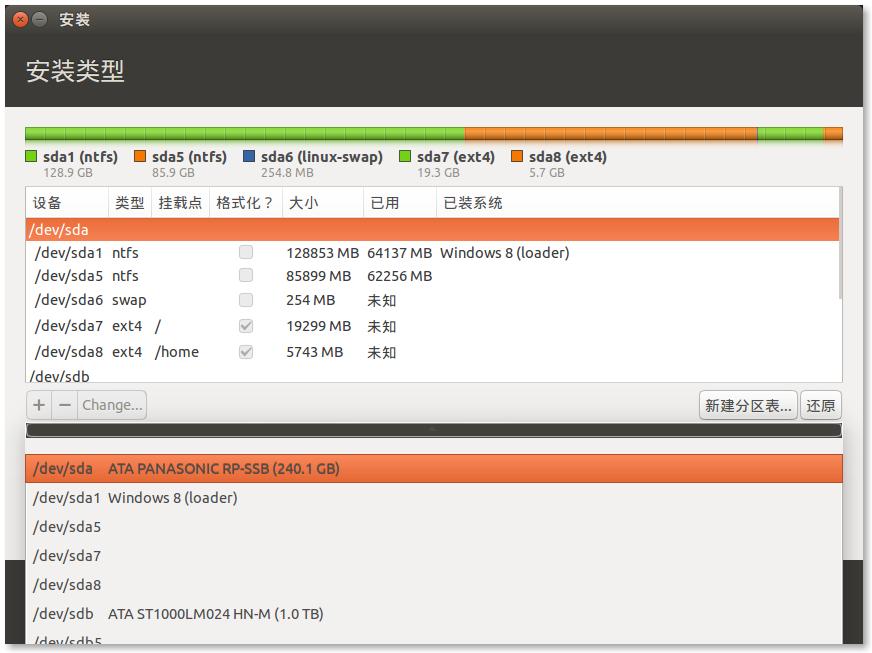Click the green sda1 ntfs legend swatch
872x653 pixels.
point(31,157)
